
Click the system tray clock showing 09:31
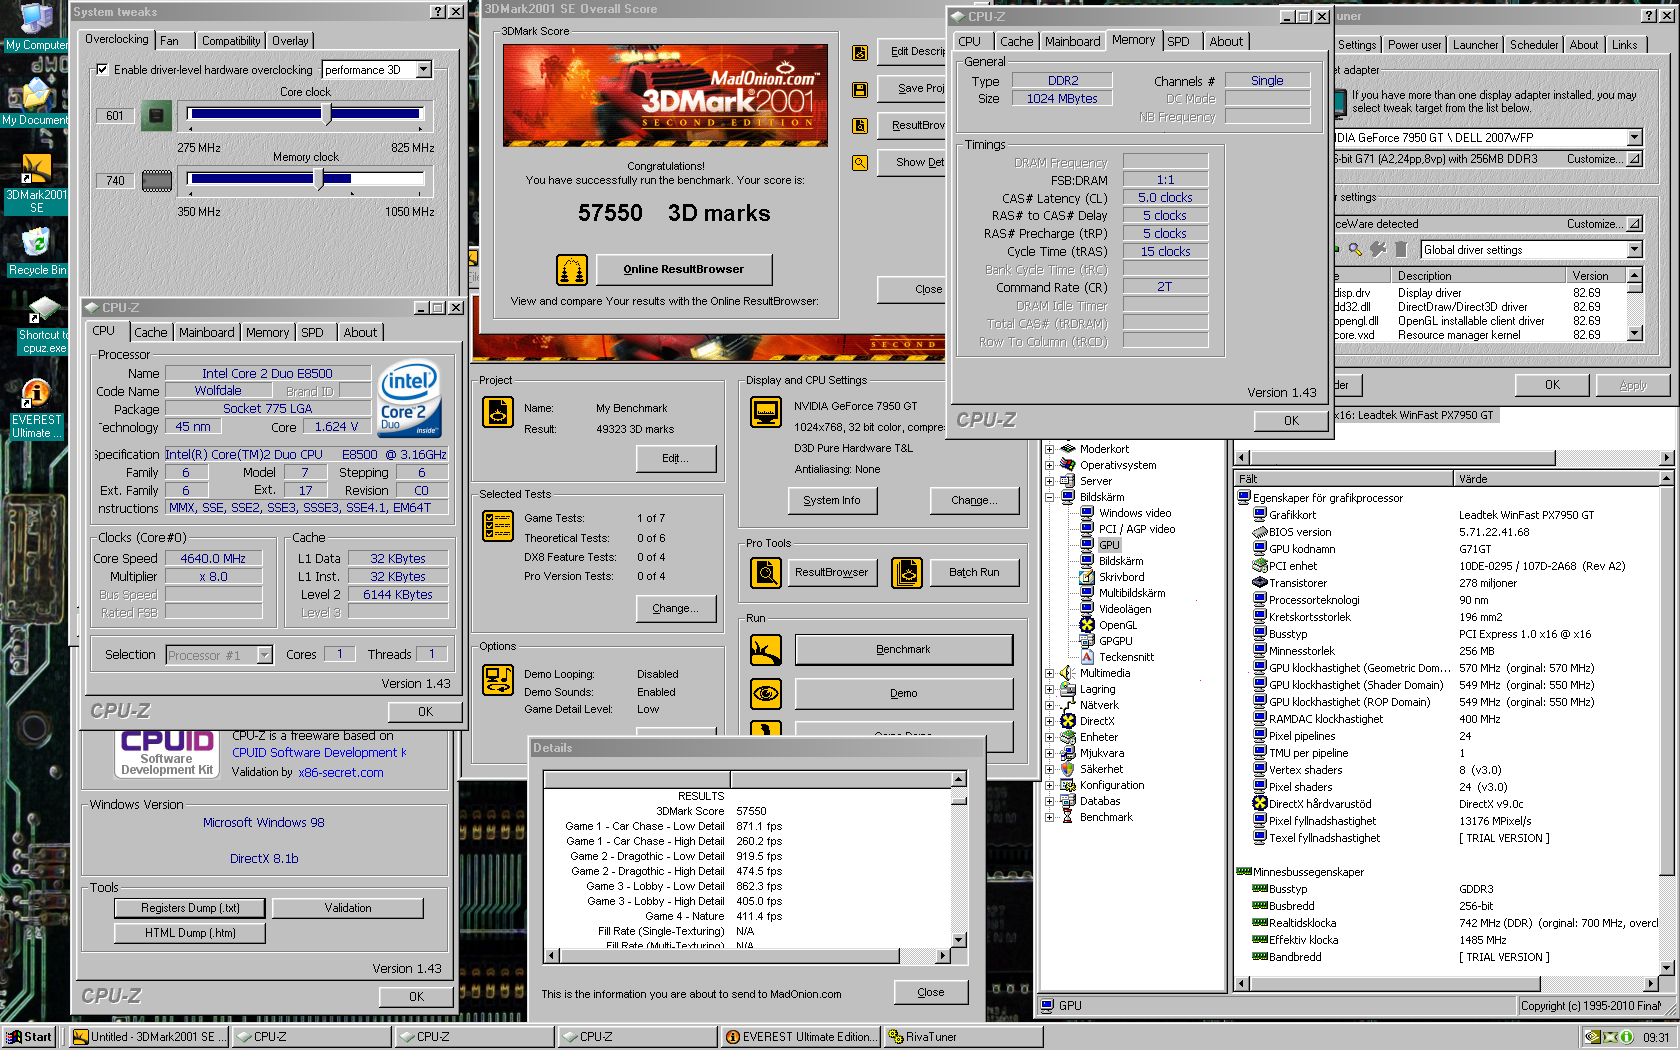[1656, 1038]
